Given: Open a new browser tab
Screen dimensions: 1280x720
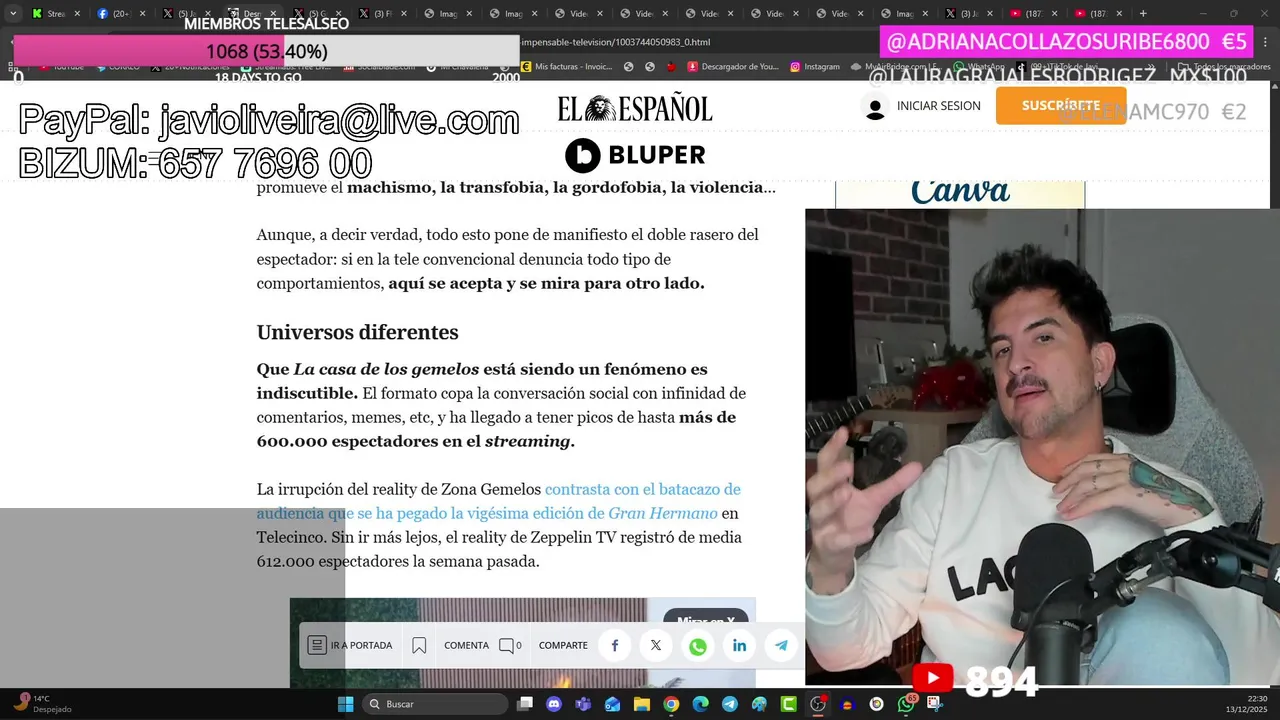Looking at the screenshot, I should (x=1143, y=14).
